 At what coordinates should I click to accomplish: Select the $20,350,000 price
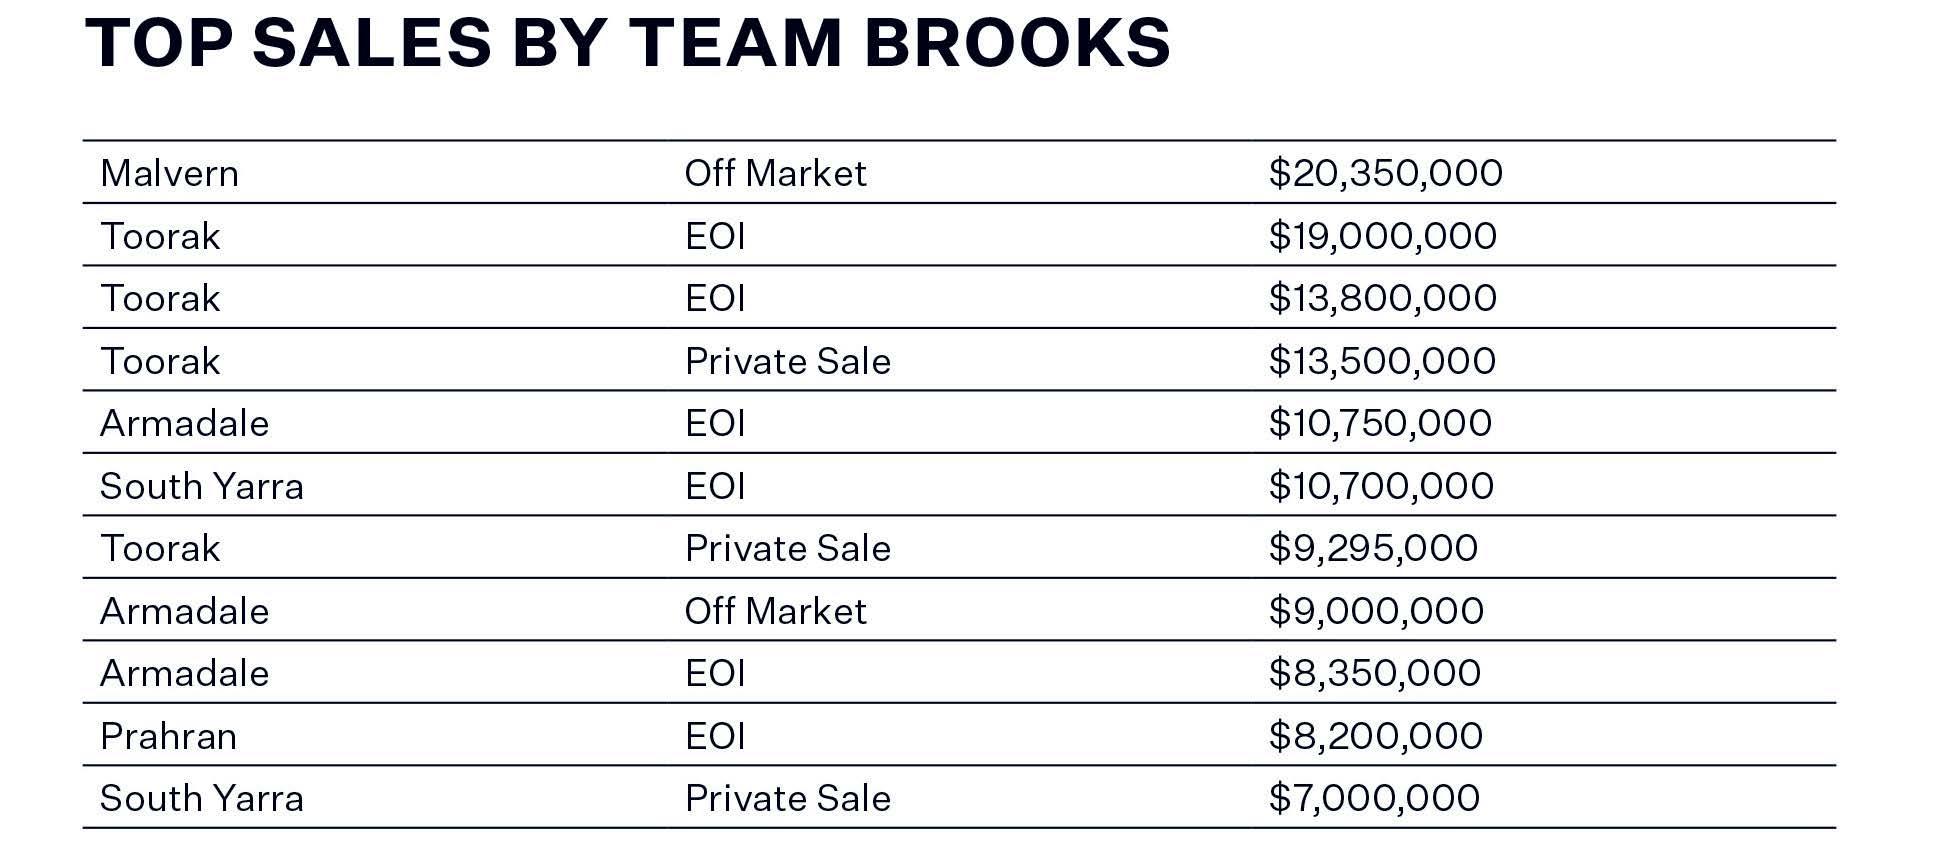click(1384, 173)
